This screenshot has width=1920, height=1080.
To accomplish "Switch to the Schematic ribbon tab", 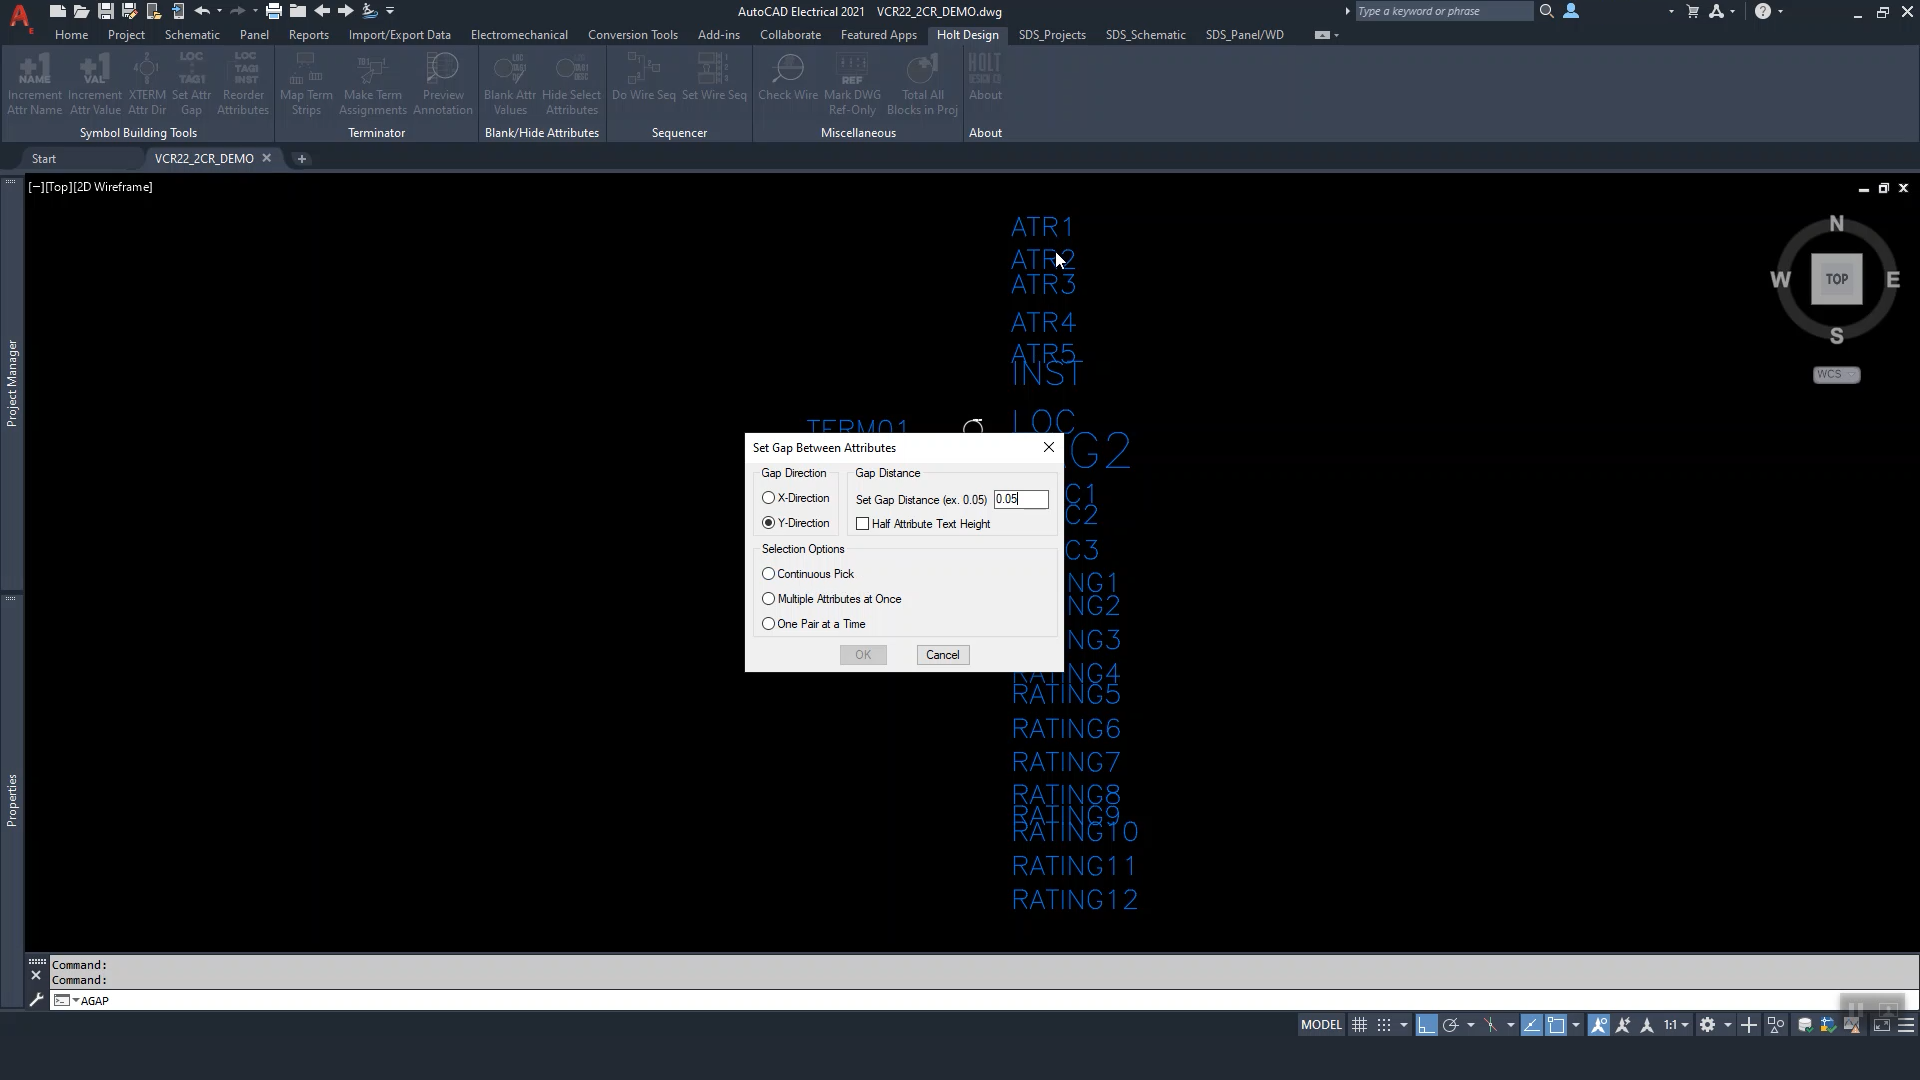I will 192,35.
